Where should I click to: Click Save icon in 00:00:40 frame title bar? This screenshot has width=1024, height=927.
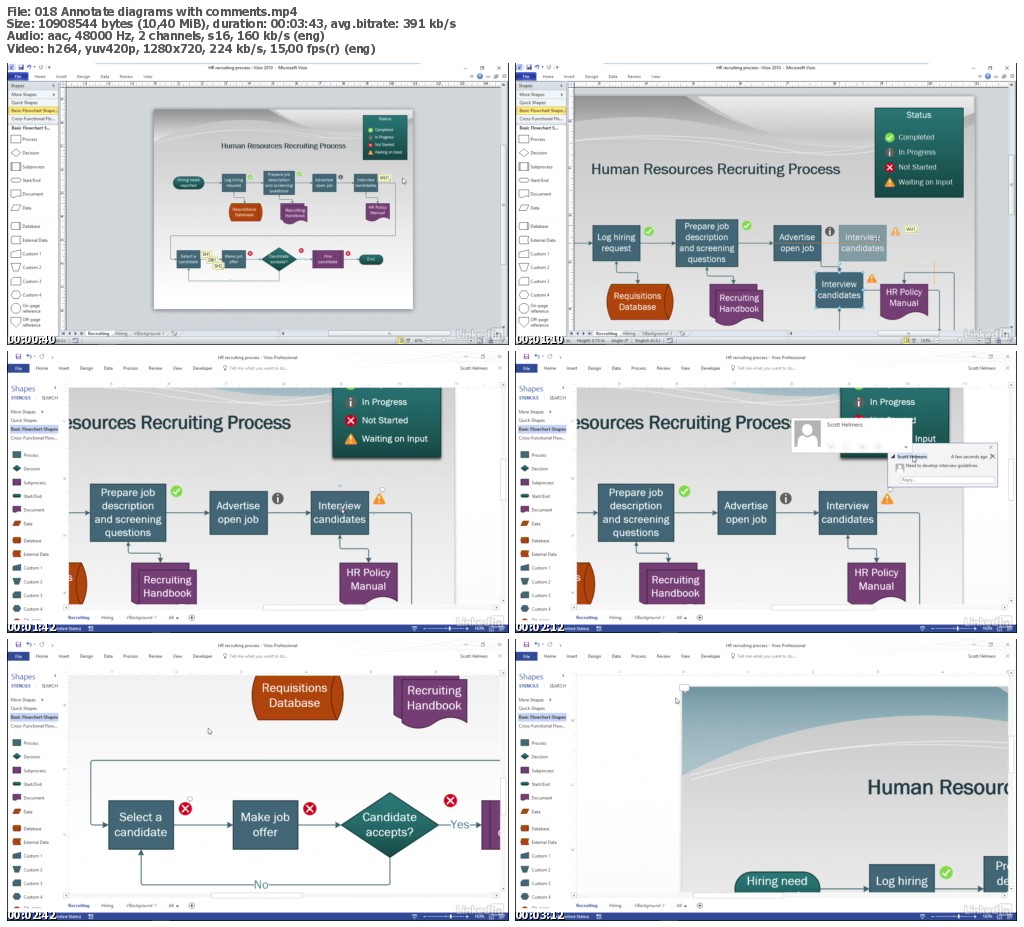[21, 67]
